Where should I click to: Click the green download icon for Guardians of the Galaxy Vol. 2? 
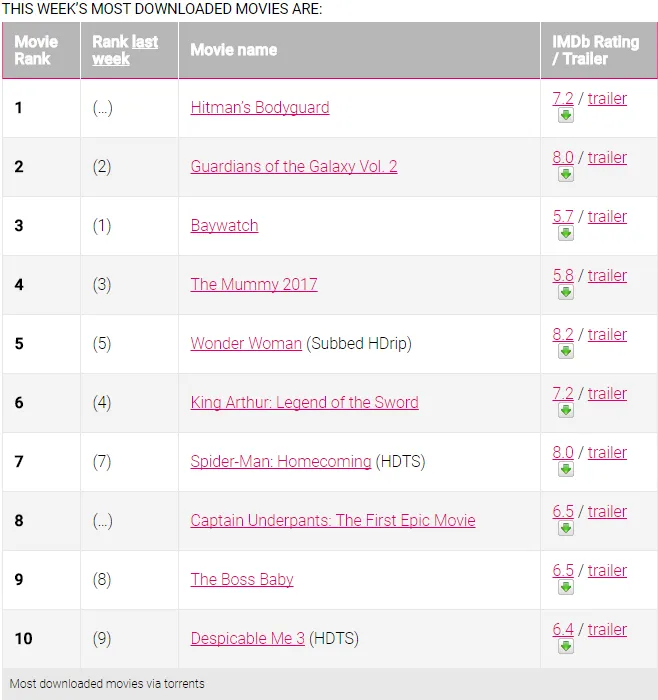click(566, 174)
